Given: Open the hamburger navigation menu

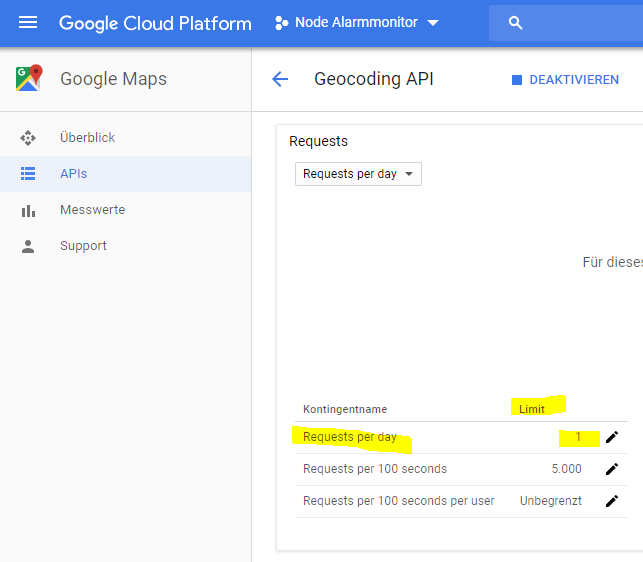Looking at the screenshot, I should [x=28, y=22].
